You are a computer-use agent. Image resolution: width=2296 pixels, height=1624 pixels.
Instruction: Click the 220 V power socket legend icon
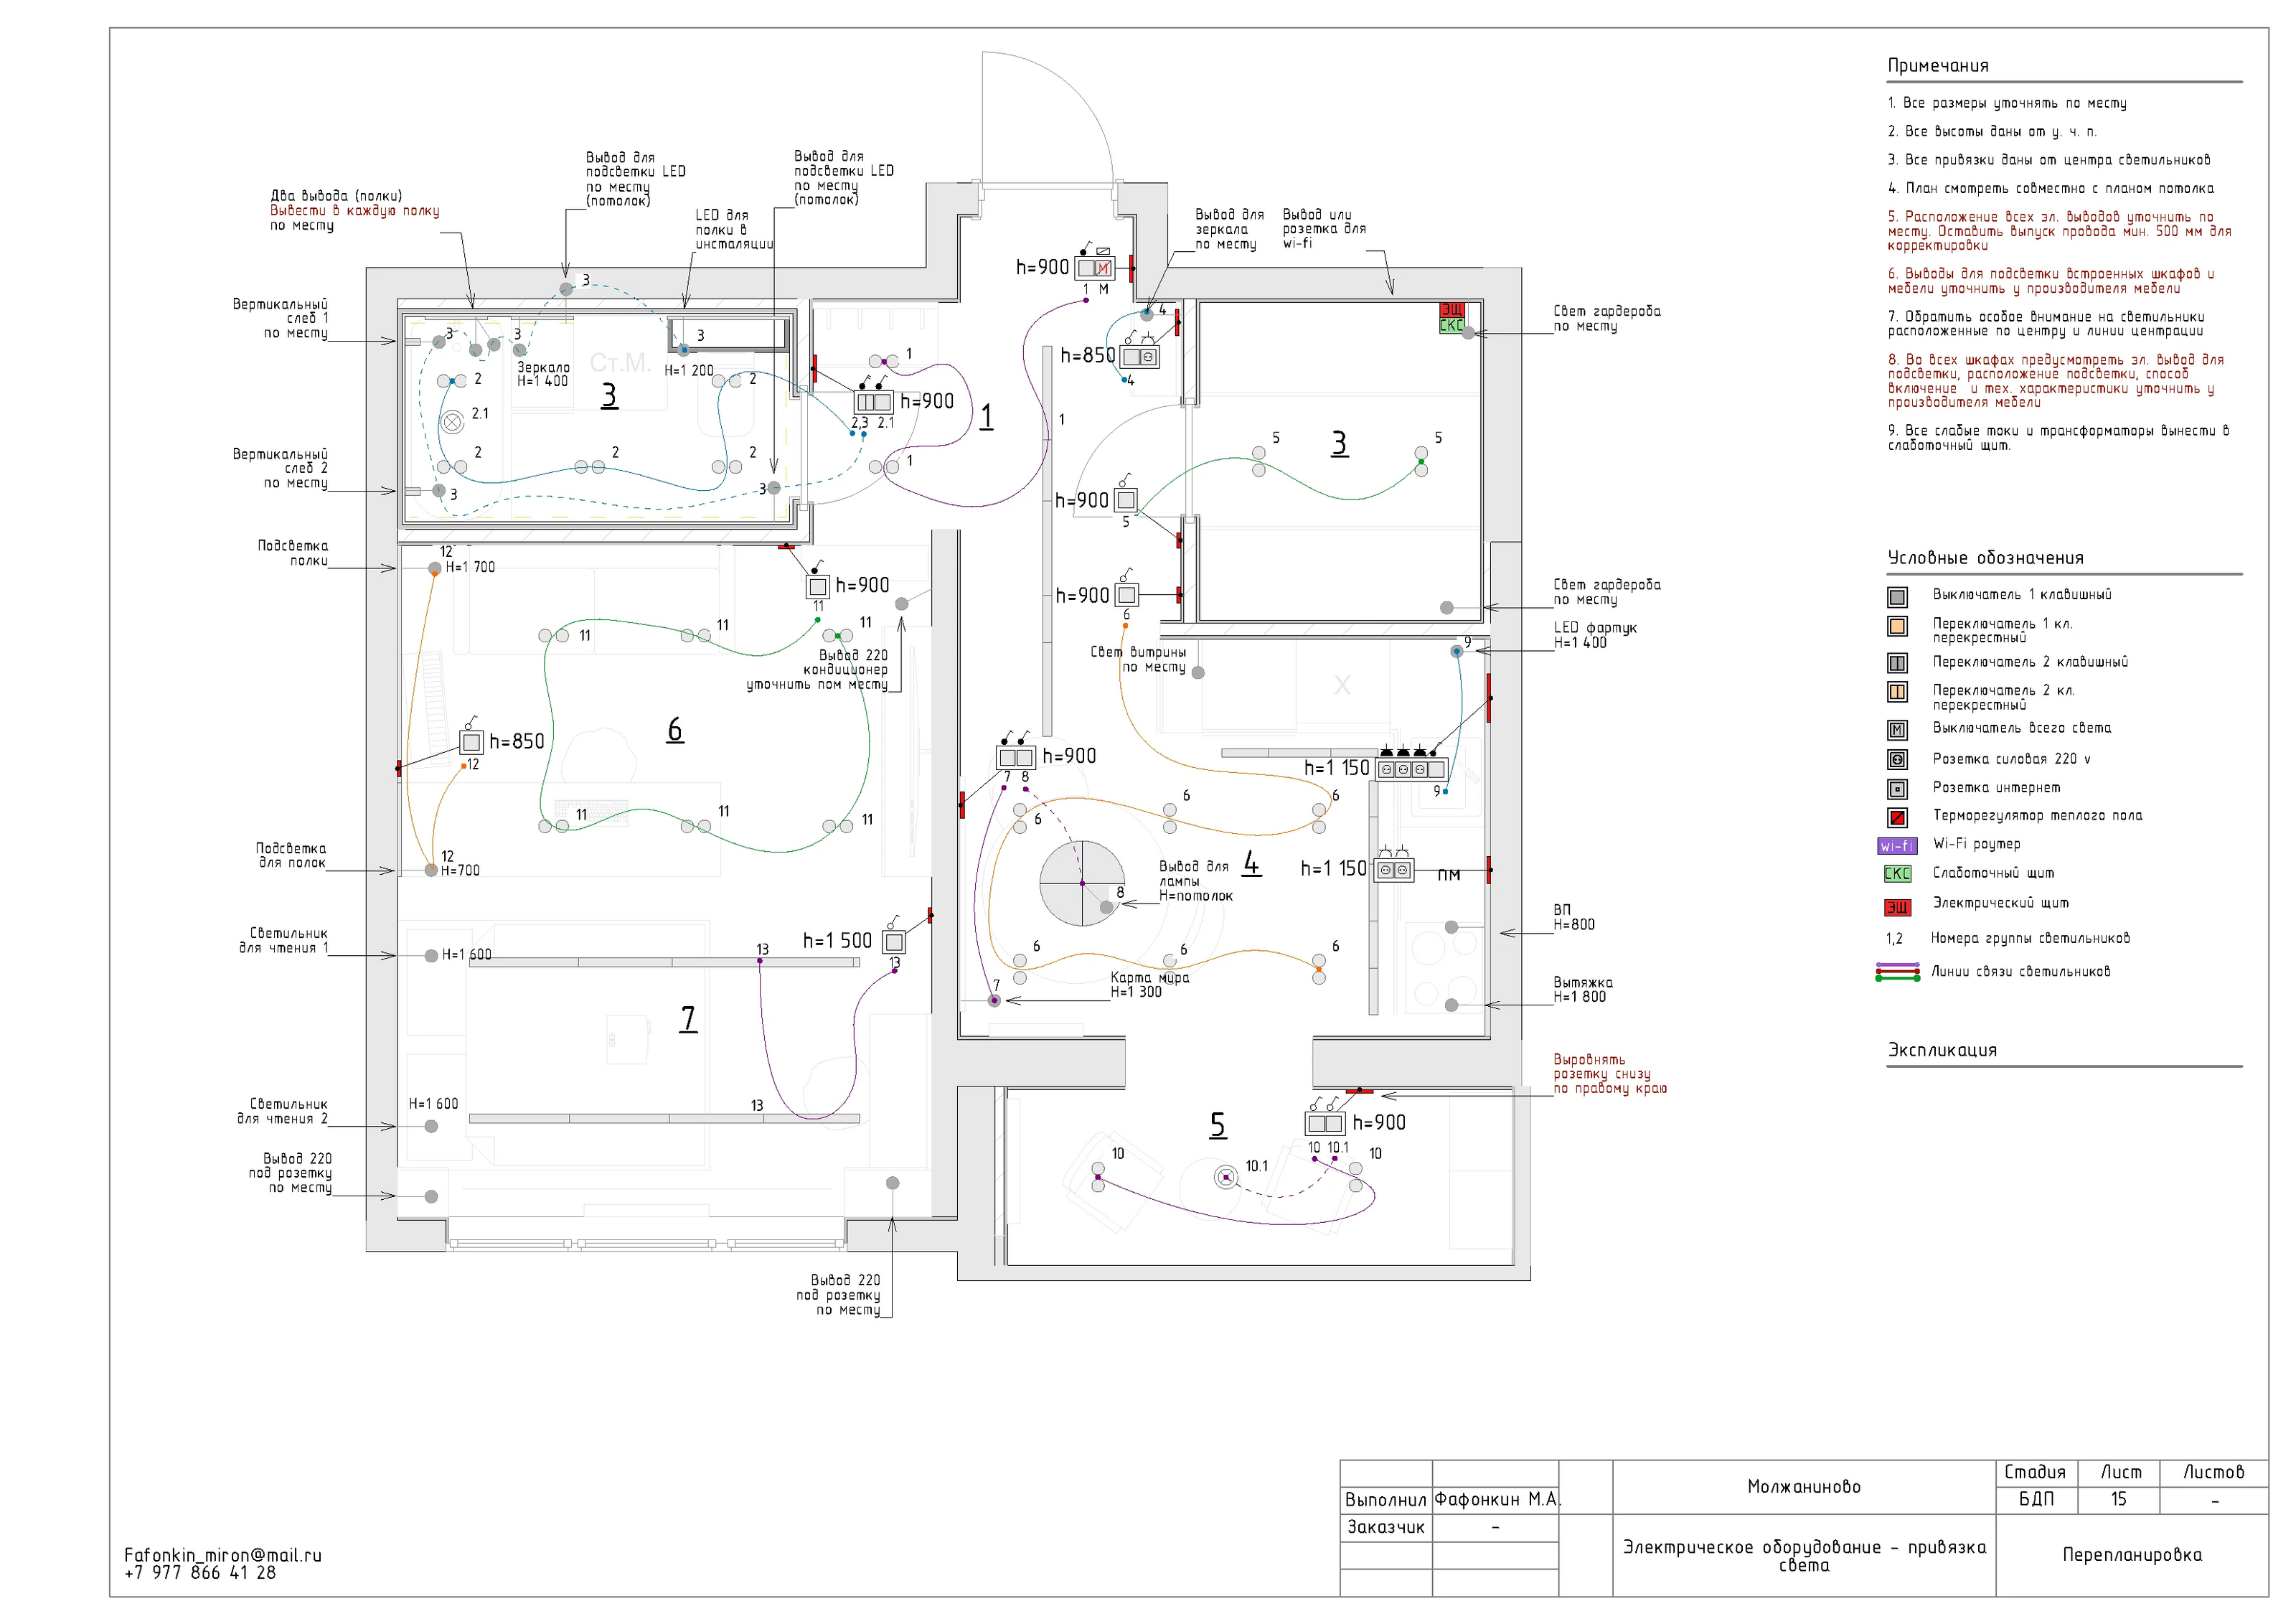(1897, 760)
